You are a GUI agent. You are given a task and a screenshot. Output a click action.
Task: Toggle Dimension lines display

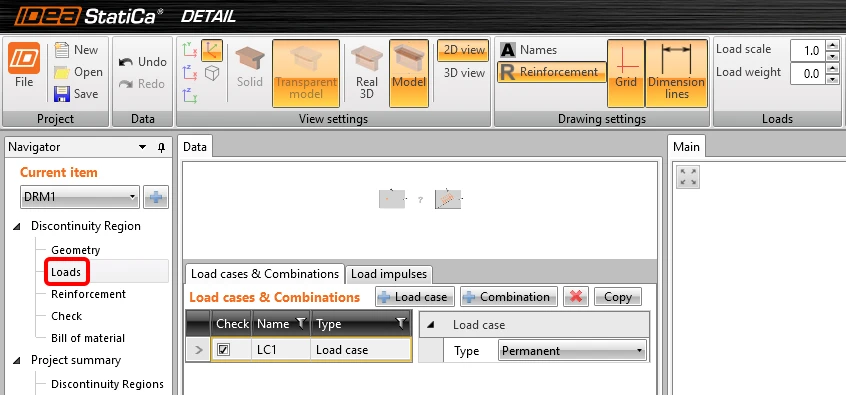click(x=677, y=73)
